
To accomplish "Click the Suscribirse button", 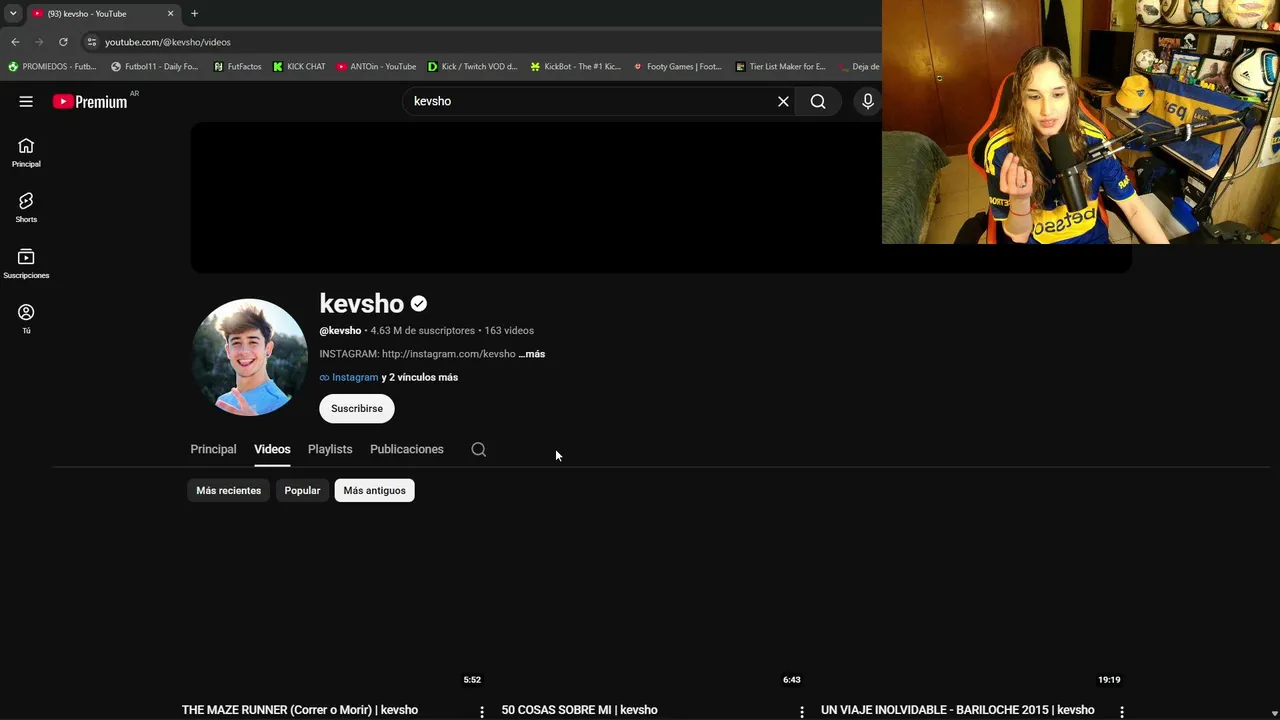I will (357, 409).
